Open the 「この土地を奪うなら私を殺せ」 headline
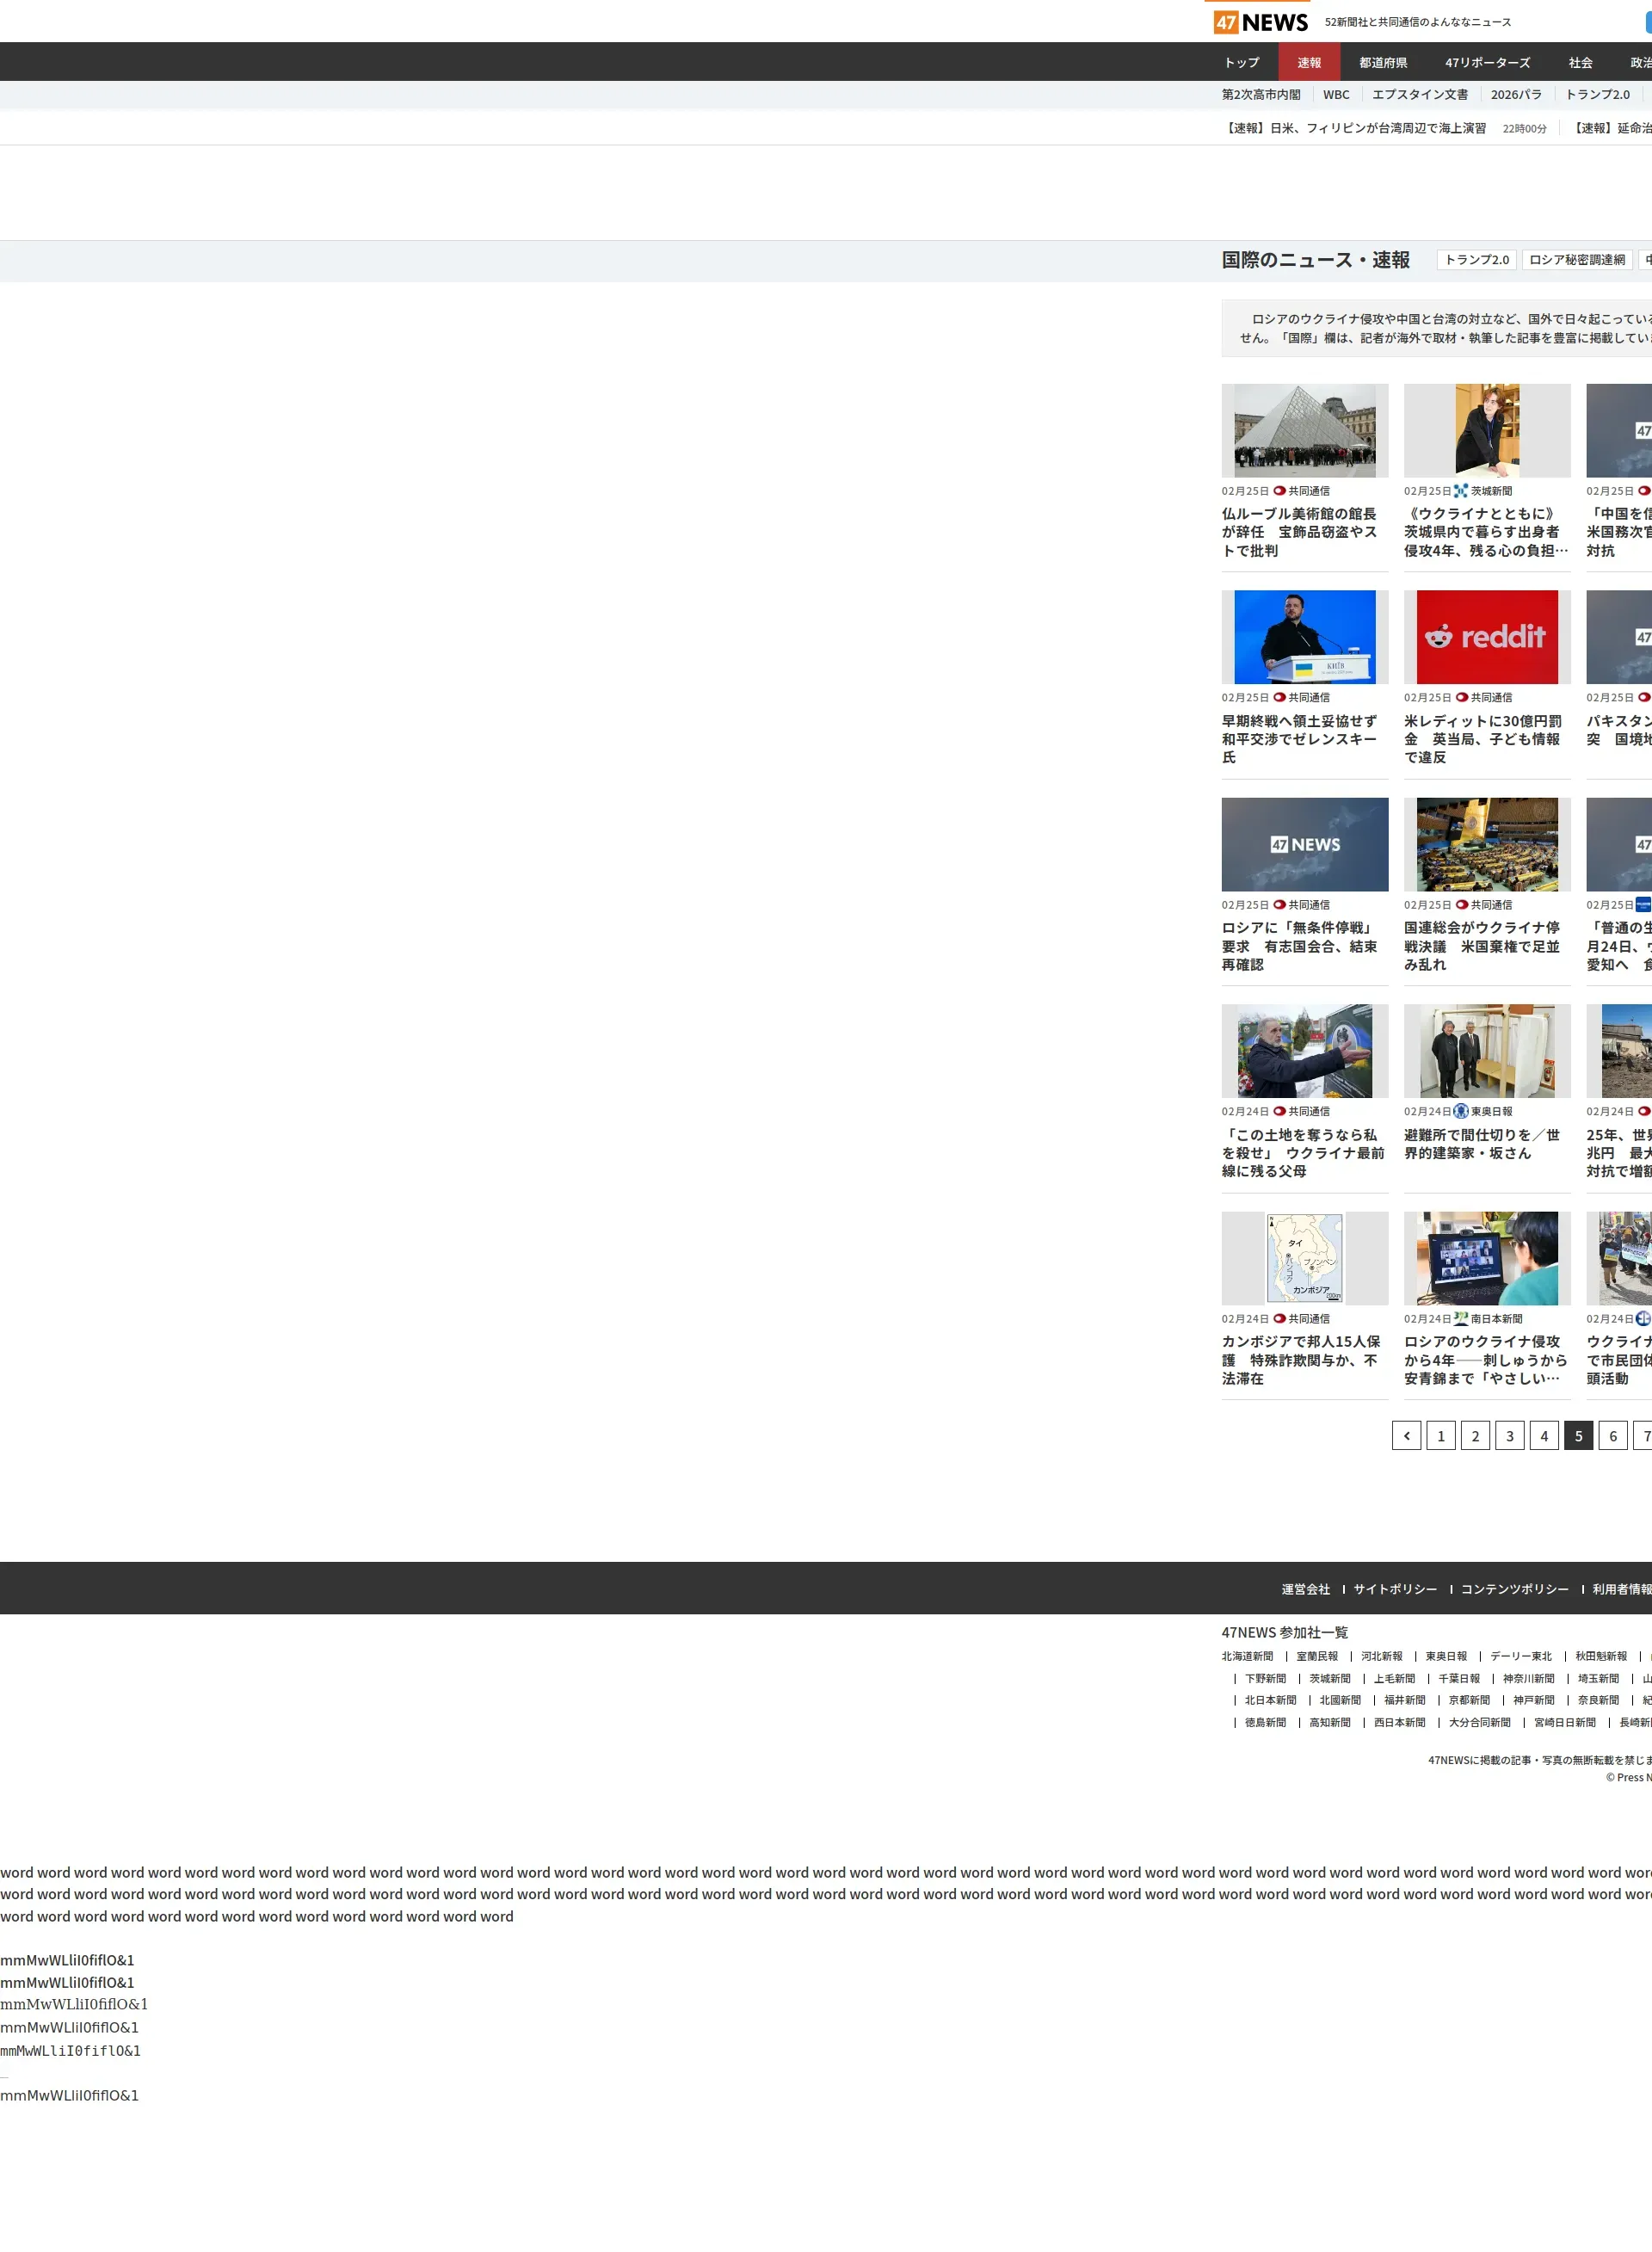Viewport: 1652px width, 2252px height. 1303,1153
